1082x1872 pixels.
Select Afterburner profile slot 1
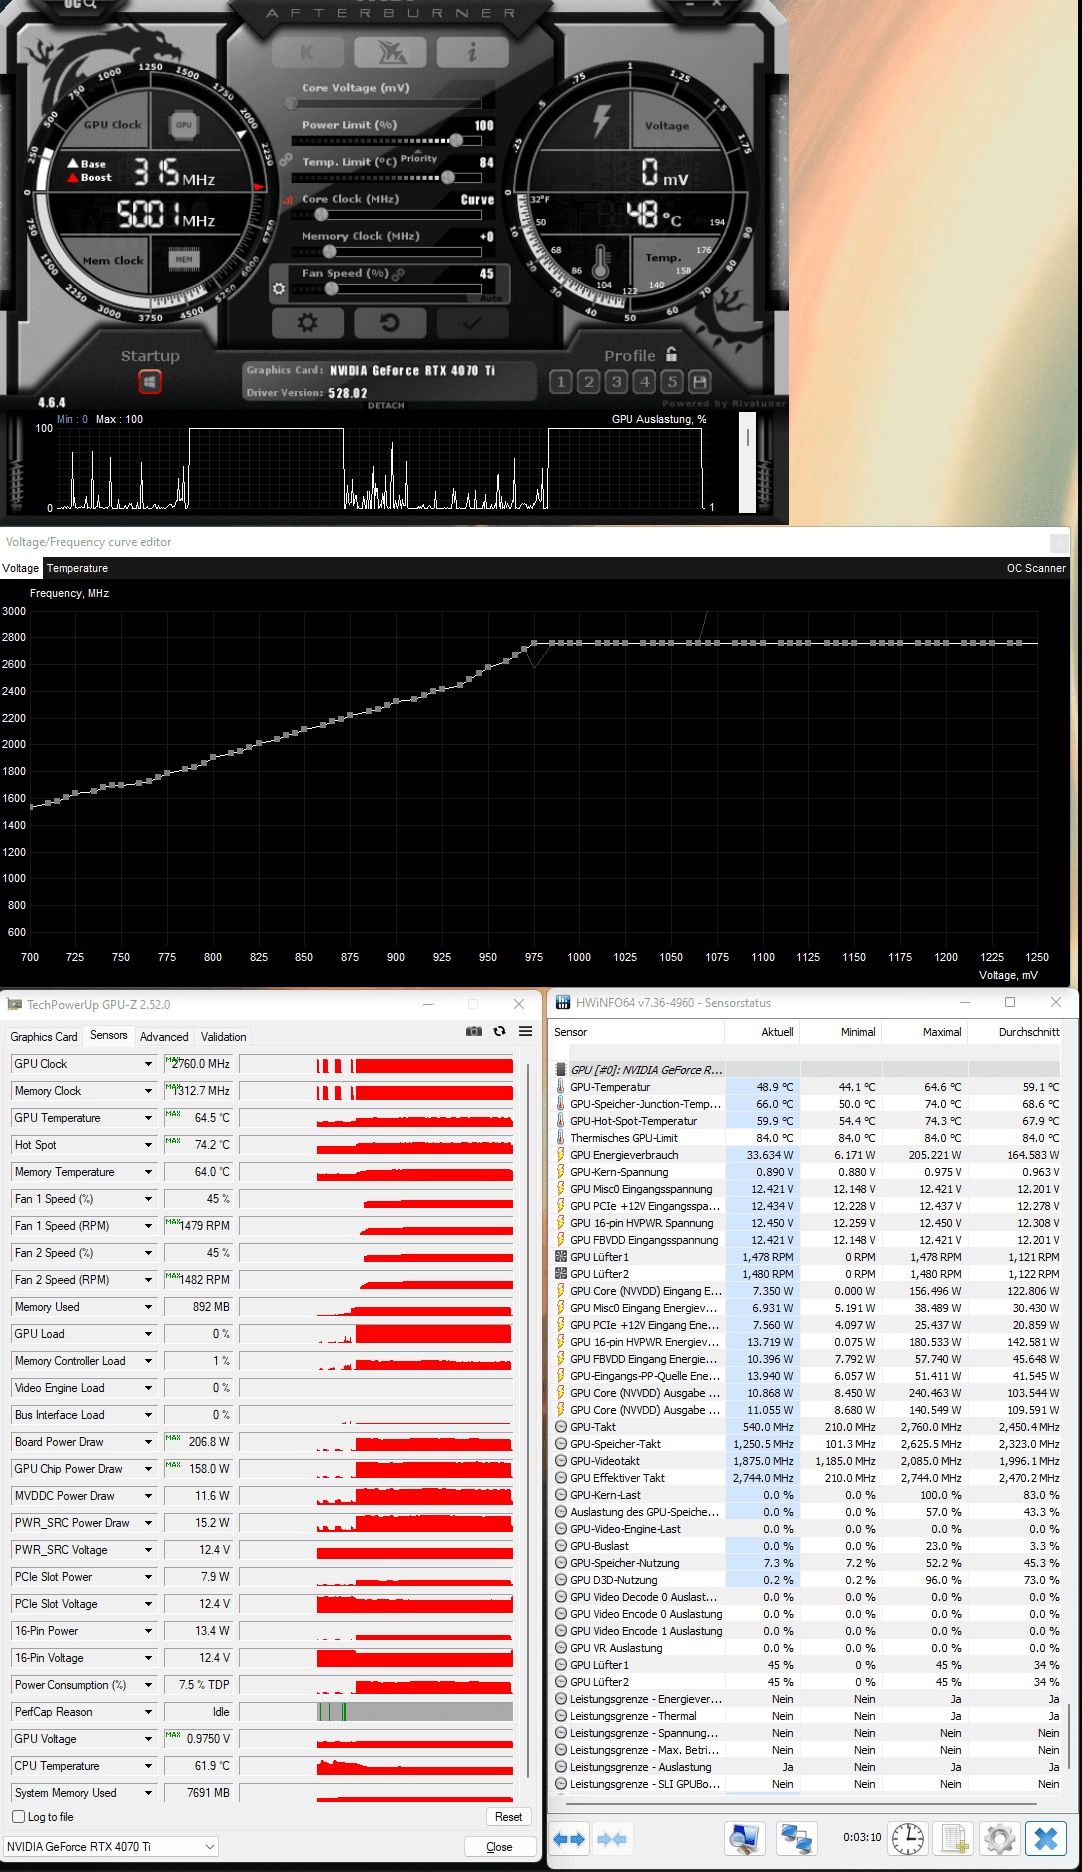[x=561, y=381]
